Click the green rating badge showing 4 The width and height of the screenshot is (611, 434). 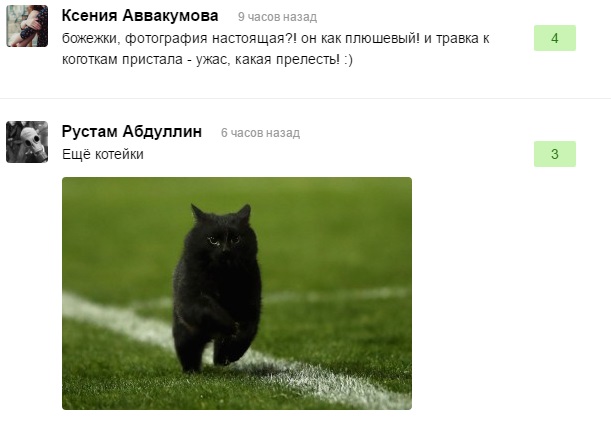click(x=554, y=38)
